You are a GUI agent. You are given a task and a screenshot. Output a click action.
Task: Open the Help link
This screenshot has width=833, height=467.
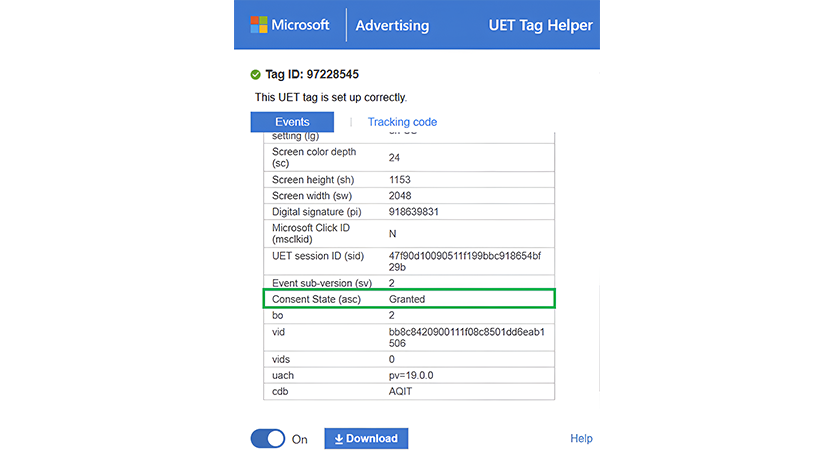581,438
